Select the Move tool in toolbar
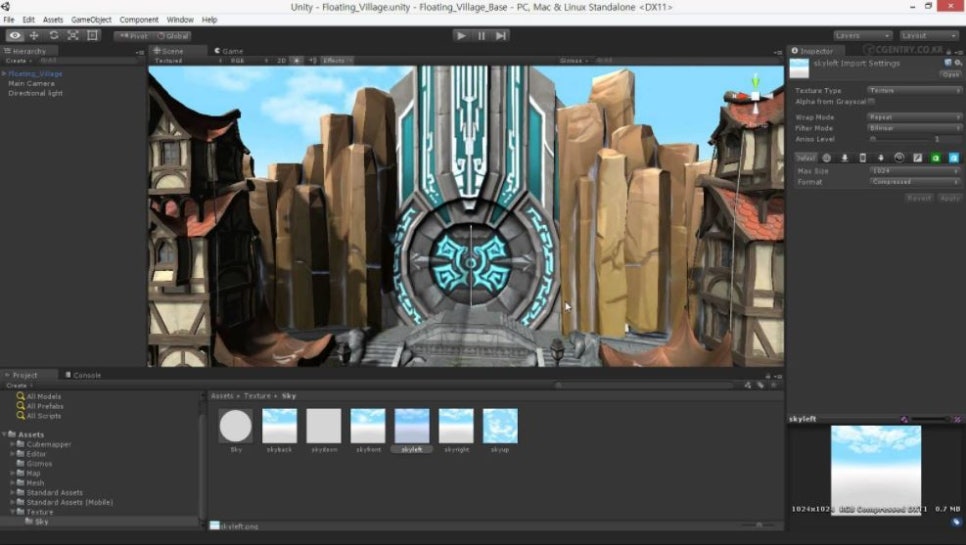 pyautogui.click(x=34, y=35)
